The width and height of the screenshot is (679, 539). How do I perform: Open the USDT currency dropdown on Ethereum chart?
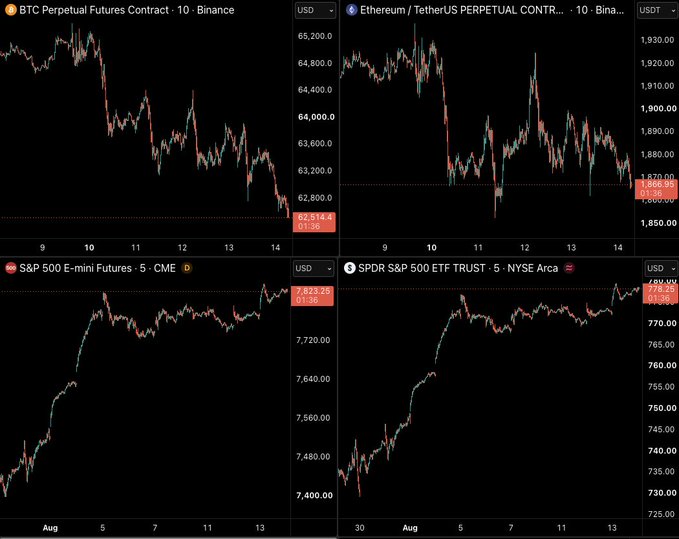coord(657,10)
